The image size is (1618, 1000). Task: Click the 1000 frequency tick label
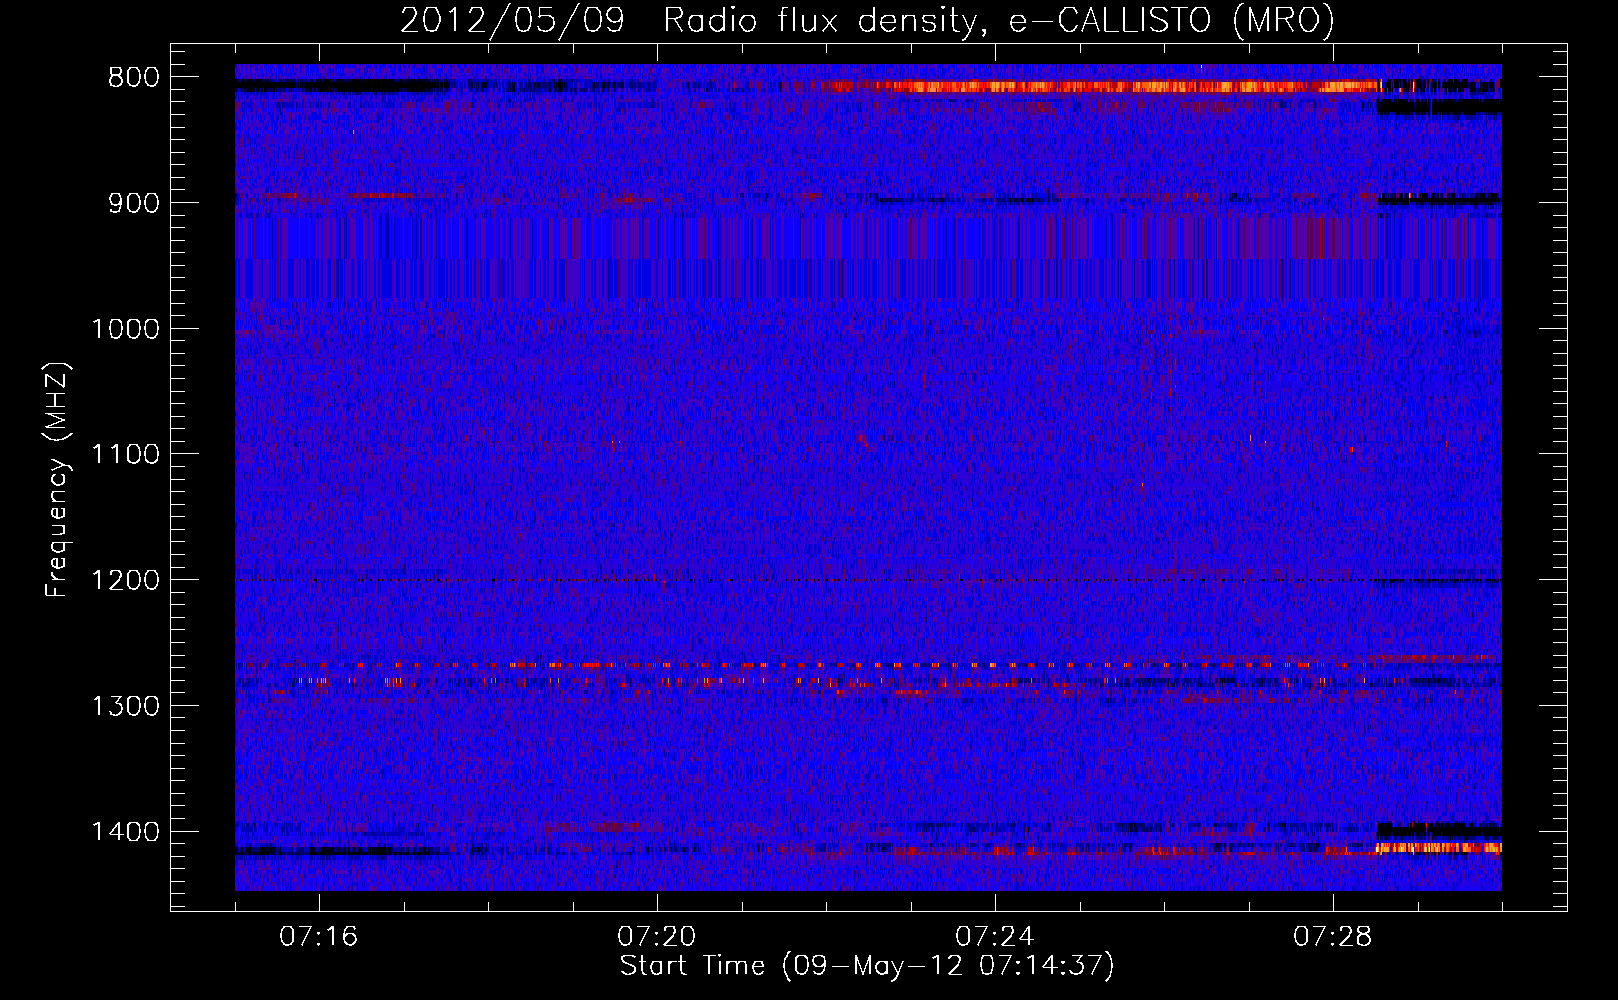(x=125, y=329)
